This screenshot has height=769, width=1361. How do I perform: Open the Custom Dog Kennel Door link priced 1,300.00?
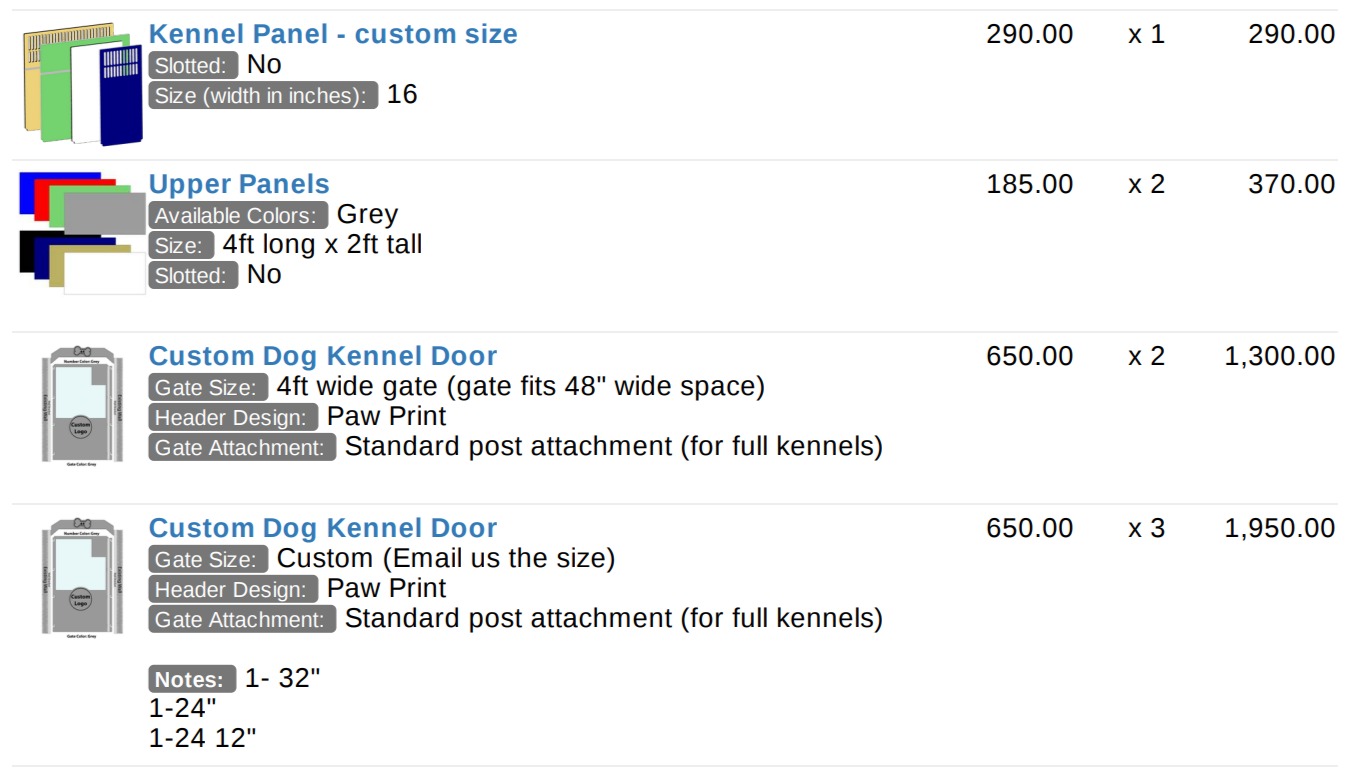point(323,356)
